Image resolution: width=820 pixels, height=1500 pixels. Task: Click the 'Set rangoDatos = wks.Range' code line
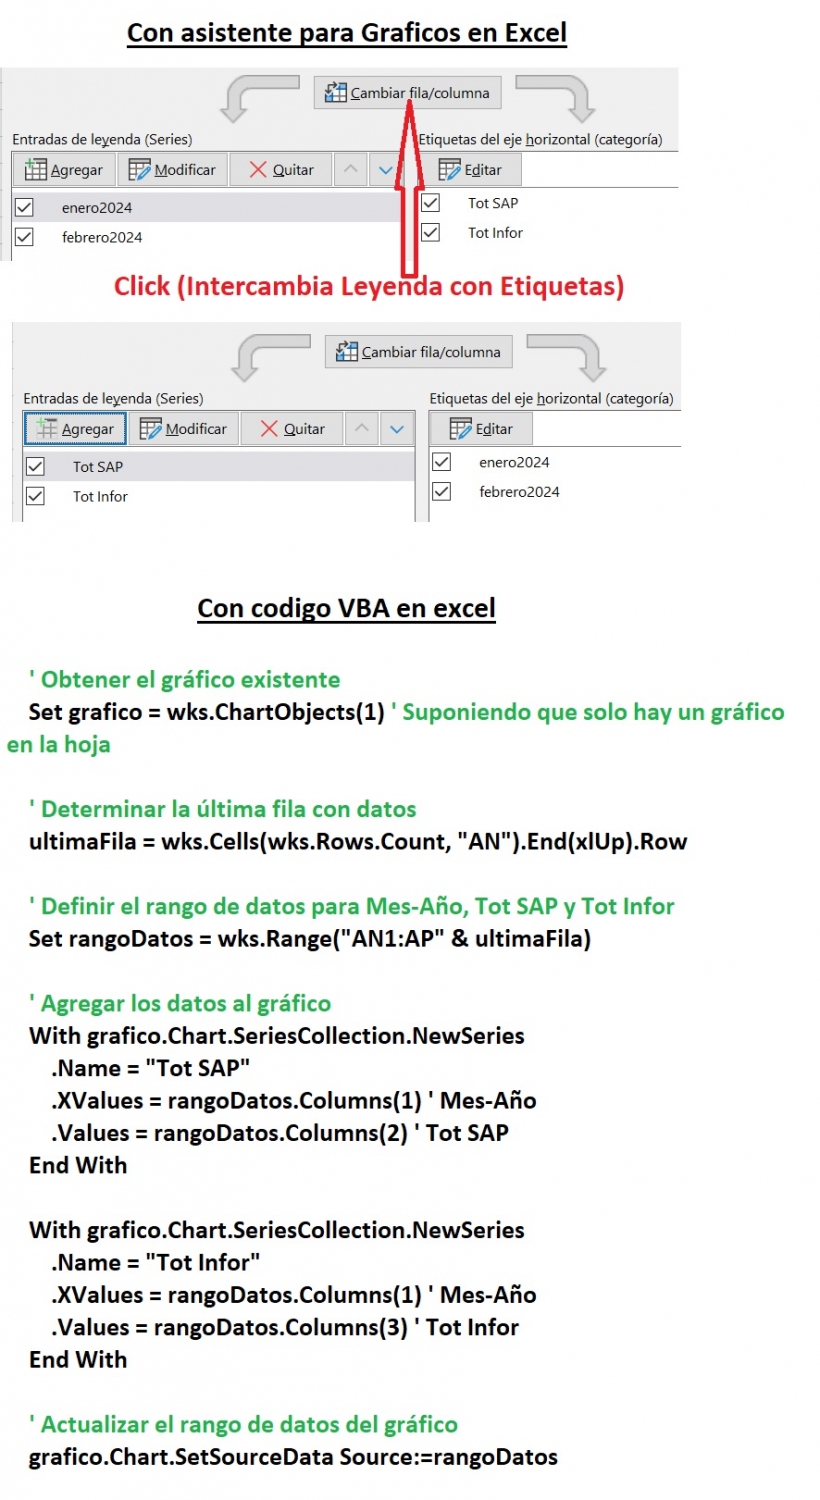pyautogui.click(x=310, y=939)
